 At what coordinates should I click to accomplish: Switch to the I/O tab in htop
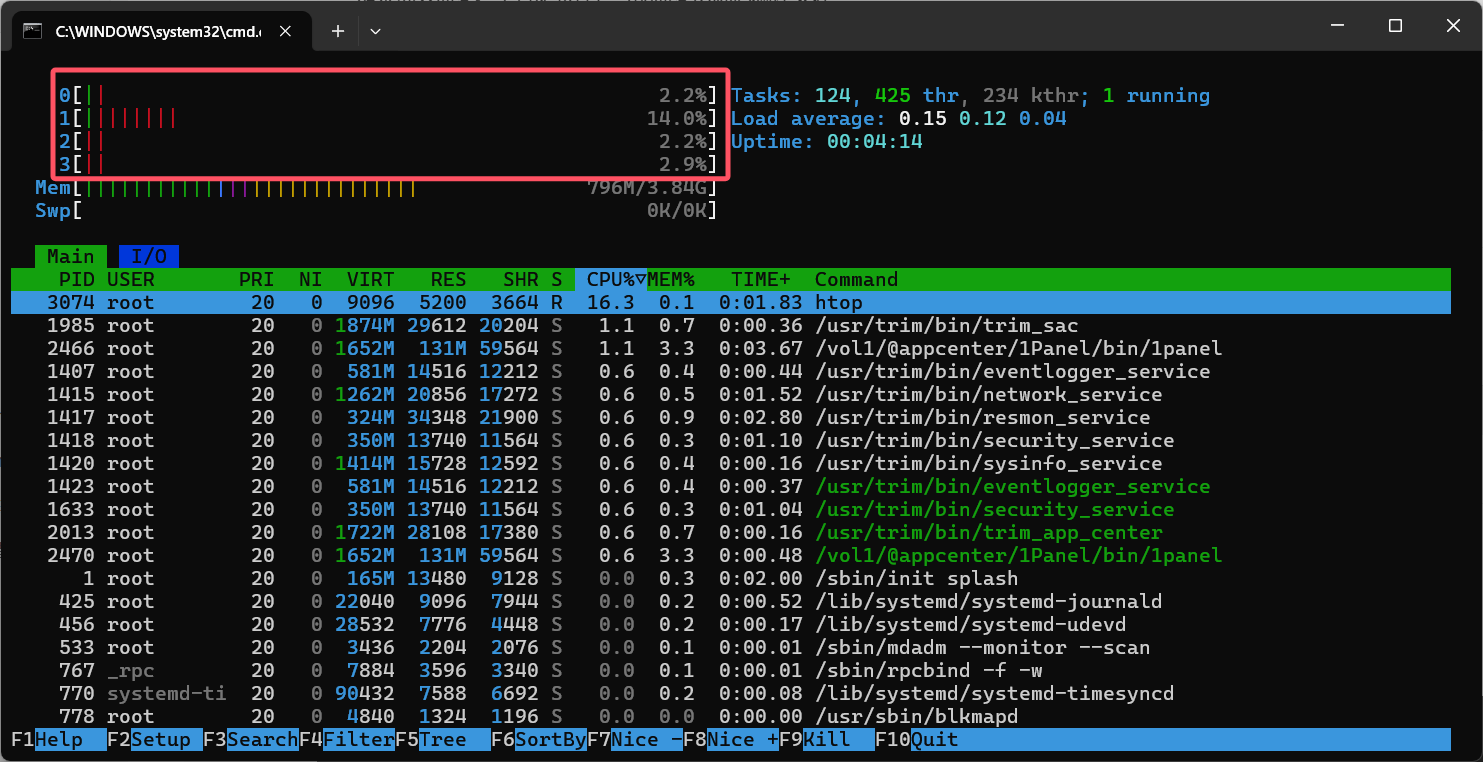point(149,256)
